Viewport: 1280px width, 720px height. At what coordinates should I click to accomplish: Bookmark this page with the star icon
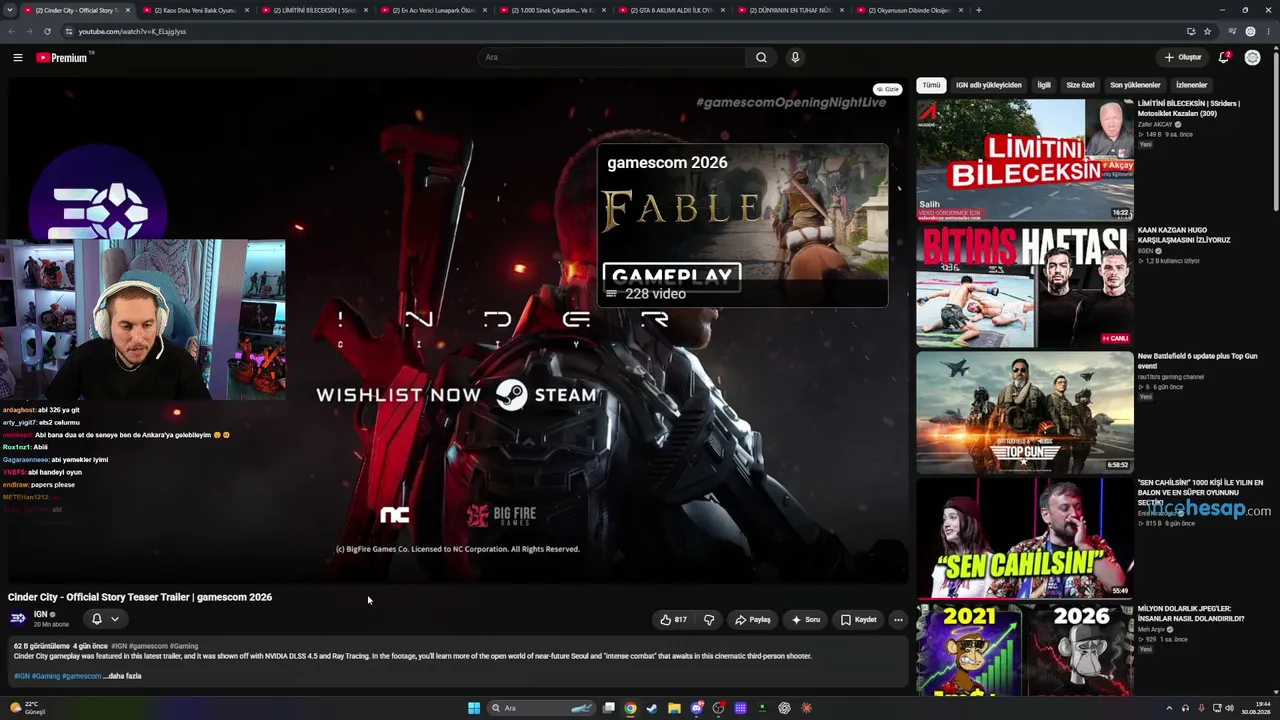coord(1207,31)
